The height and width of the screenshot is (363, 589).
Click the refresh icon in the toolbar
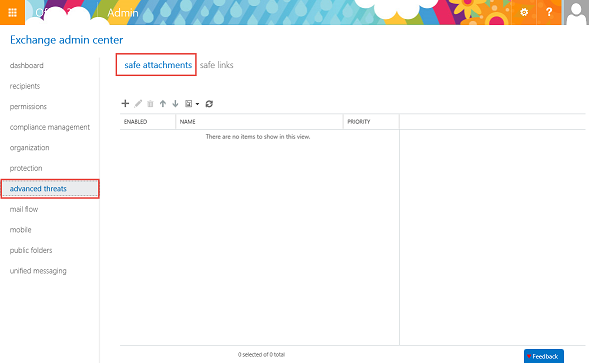tap(209, 104)
